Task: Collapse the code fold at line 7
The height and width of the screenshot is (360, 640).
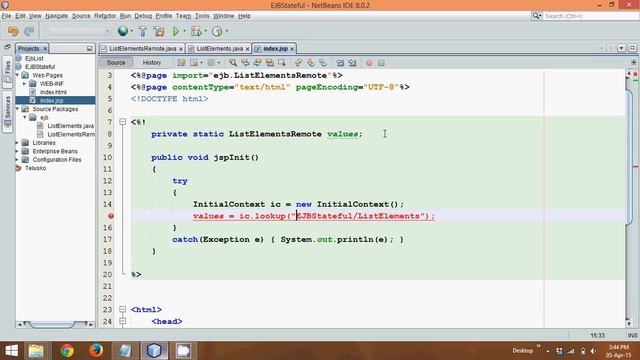Action: 122,122
